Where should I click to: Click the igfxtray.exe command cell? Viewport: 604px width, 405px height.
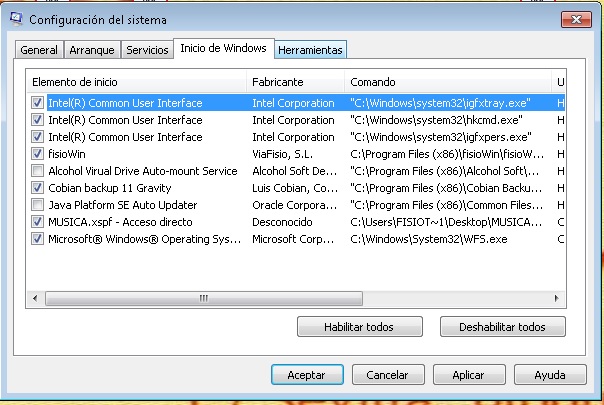point(440,103)
